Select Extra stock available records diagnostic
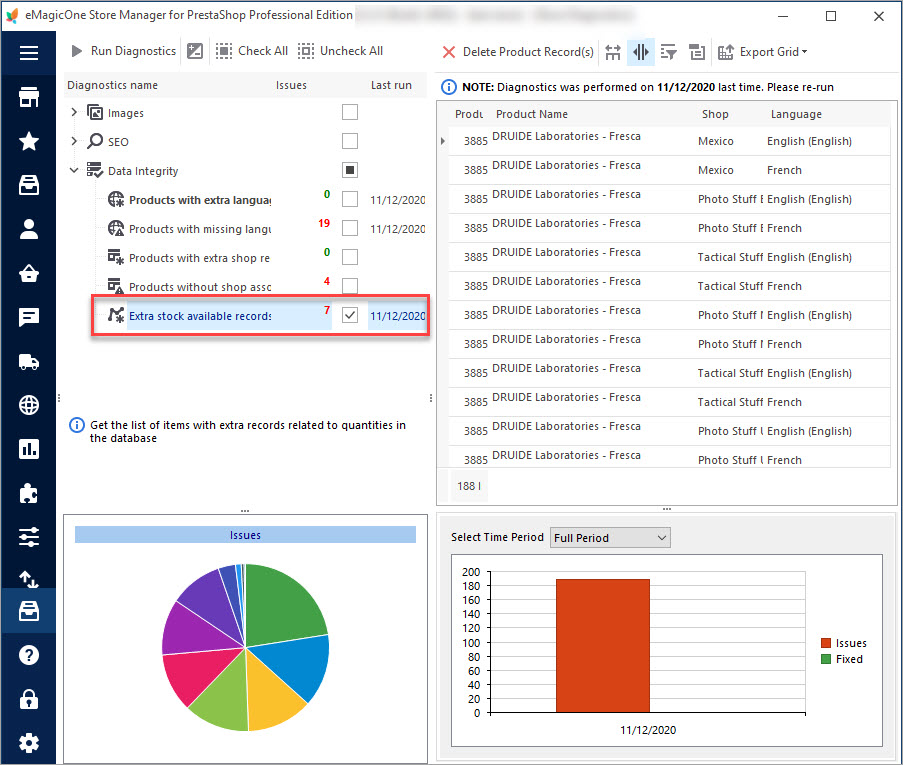The height and width of the screenshot is (765, 903). [x=200, y=316]
